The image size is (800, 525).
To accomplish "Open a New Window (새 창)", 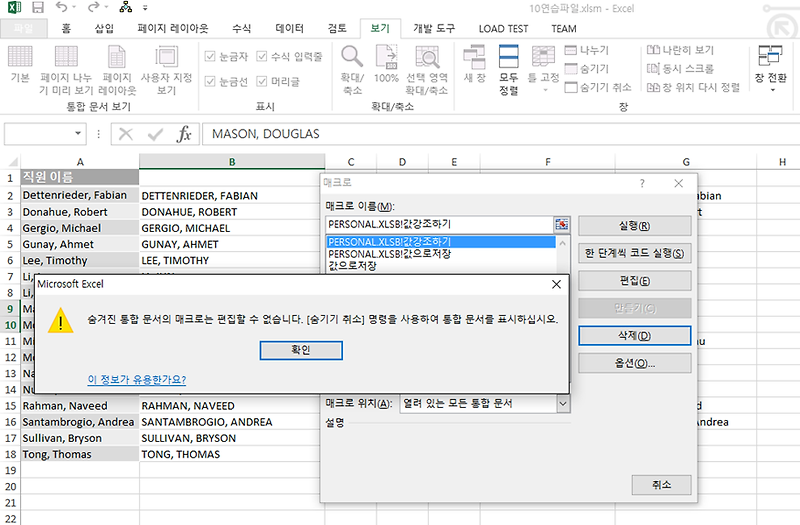I will coord(474,64).
